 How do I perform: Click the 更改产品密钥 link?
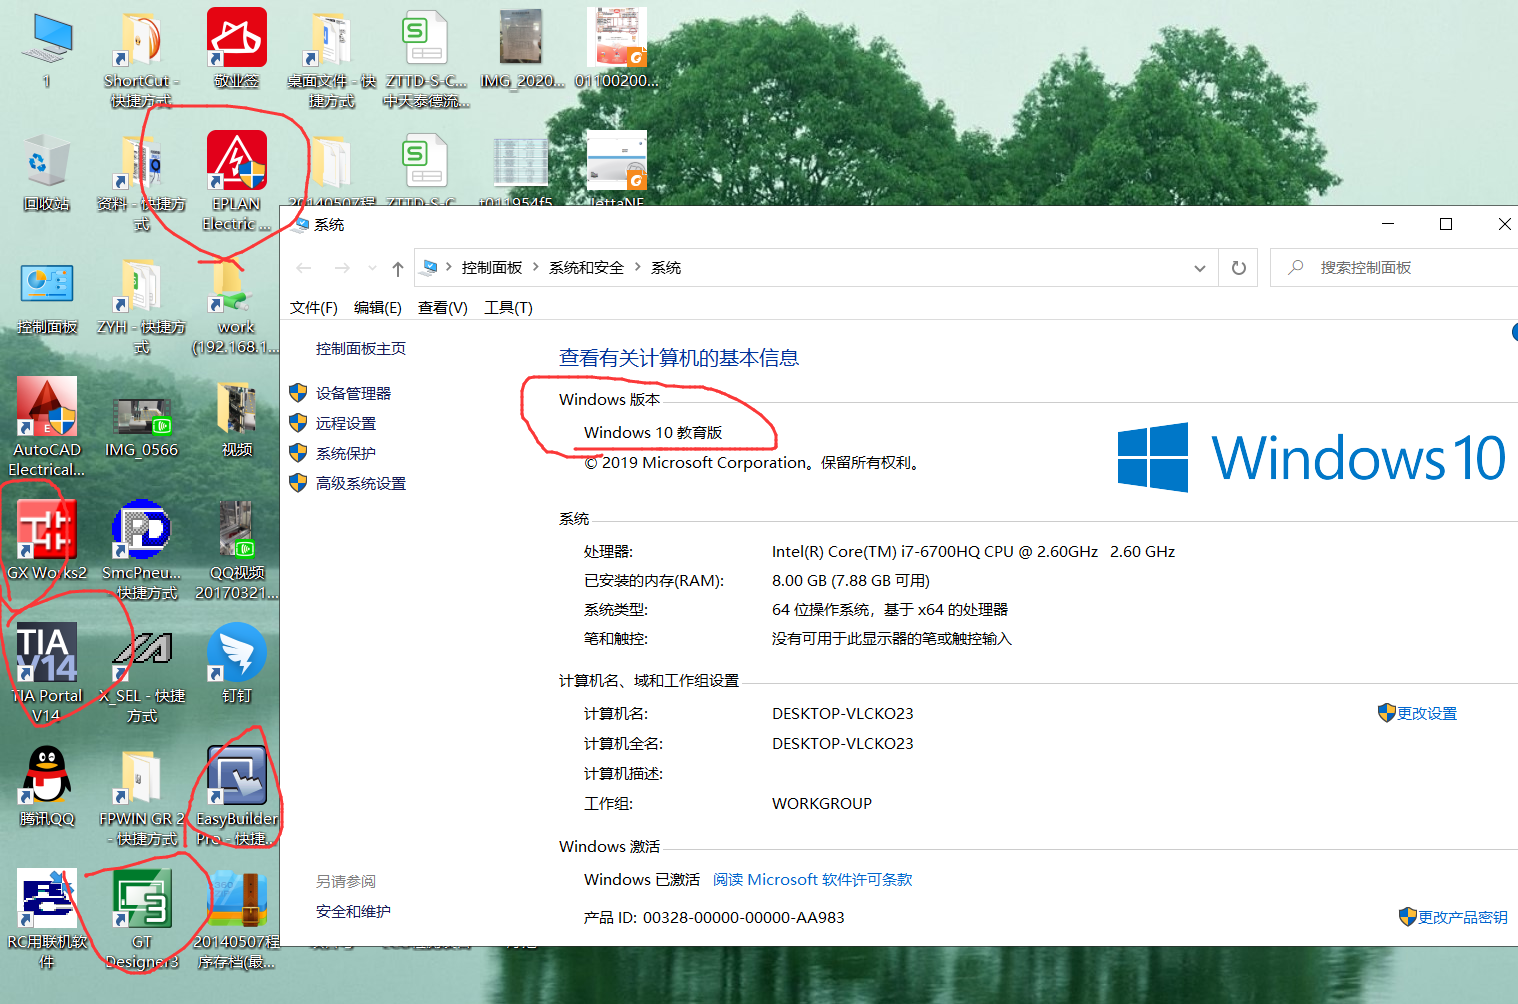click(x=1461, y=917)
